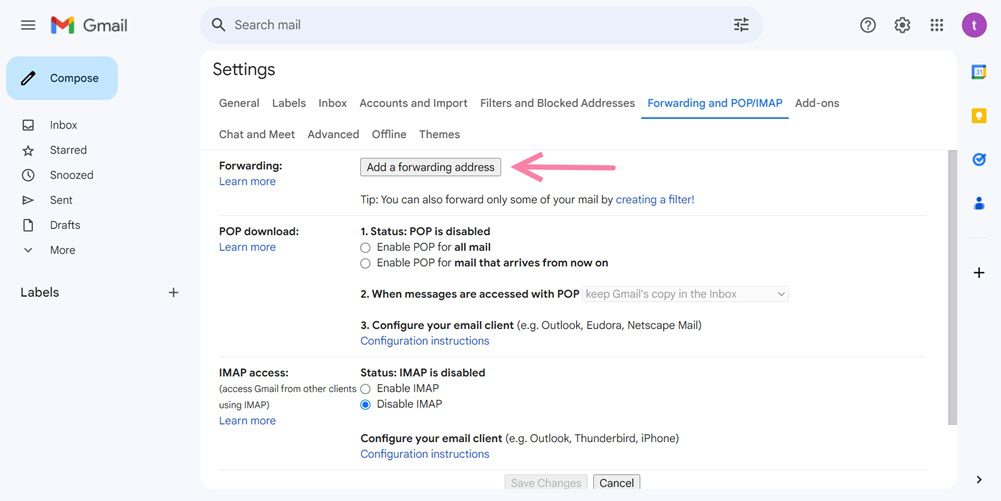This screenshot has width=1001, height=501.
Task: Click Add a forwarding address button
Action: 430,167
